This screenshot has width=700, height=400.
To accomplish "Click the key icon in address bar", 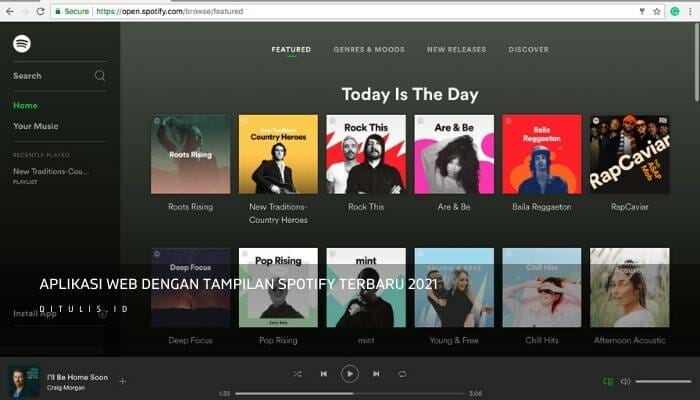I will pos(642,12).
